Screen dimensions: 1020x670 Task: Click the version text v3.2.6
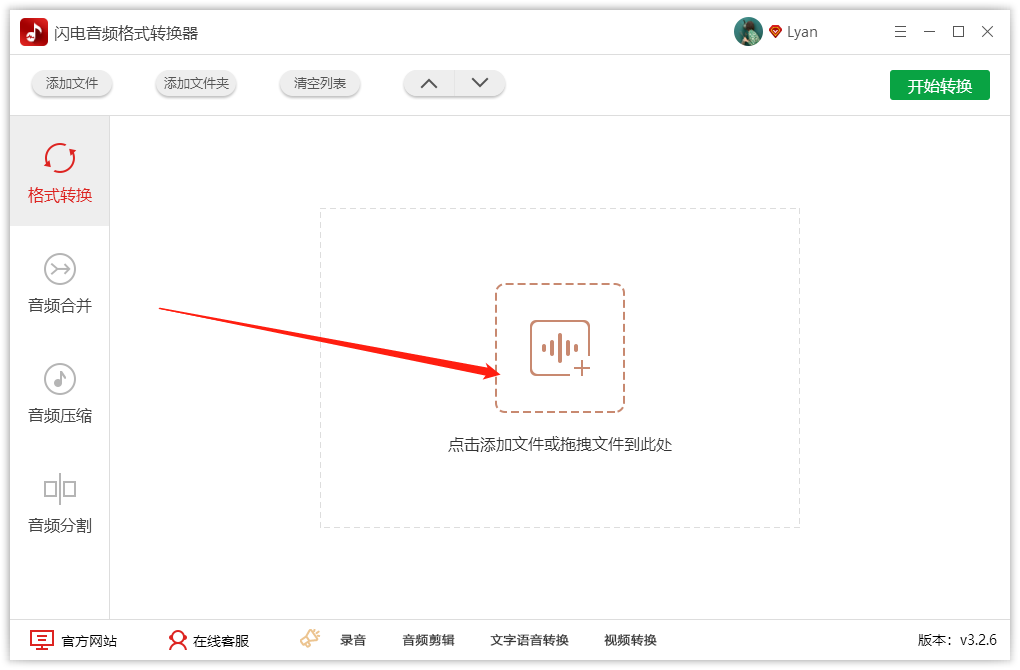point(978,640)
